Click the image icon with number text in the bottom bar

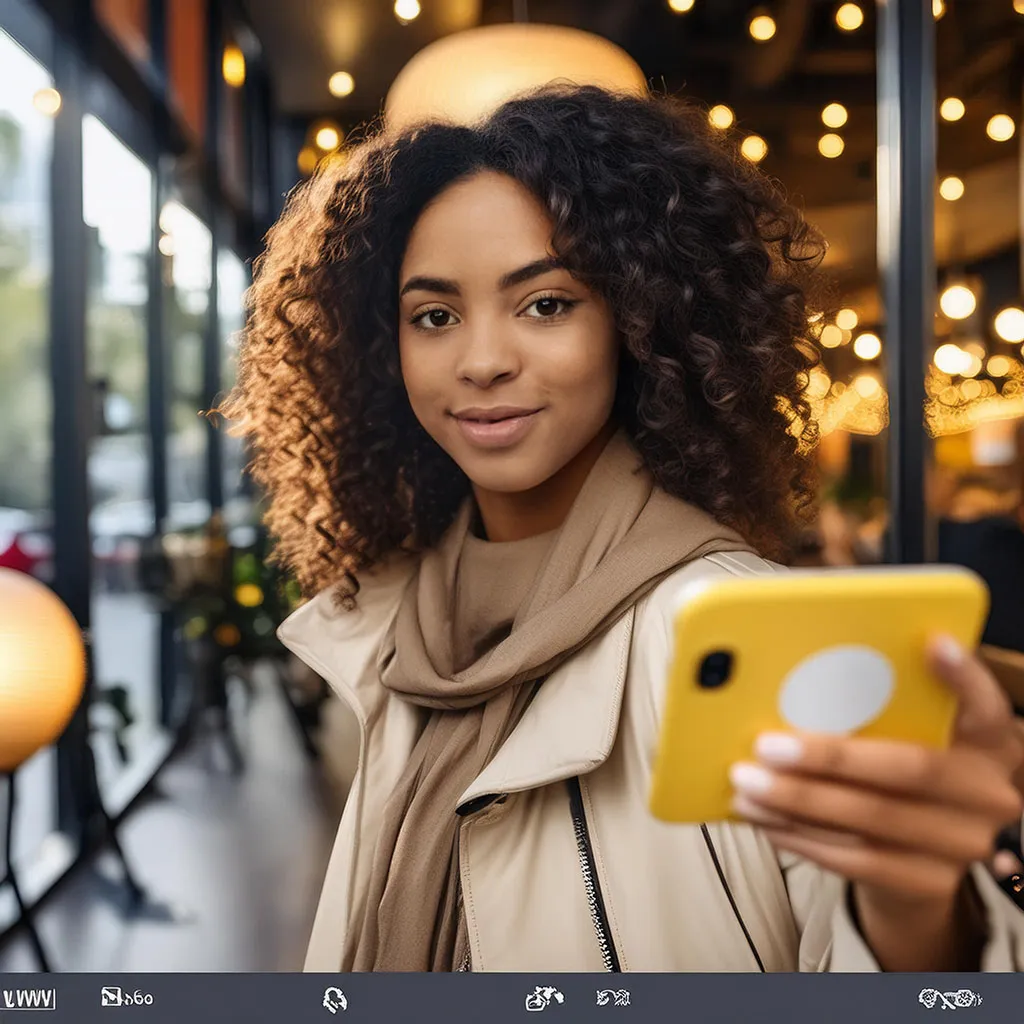coord(126,997)
